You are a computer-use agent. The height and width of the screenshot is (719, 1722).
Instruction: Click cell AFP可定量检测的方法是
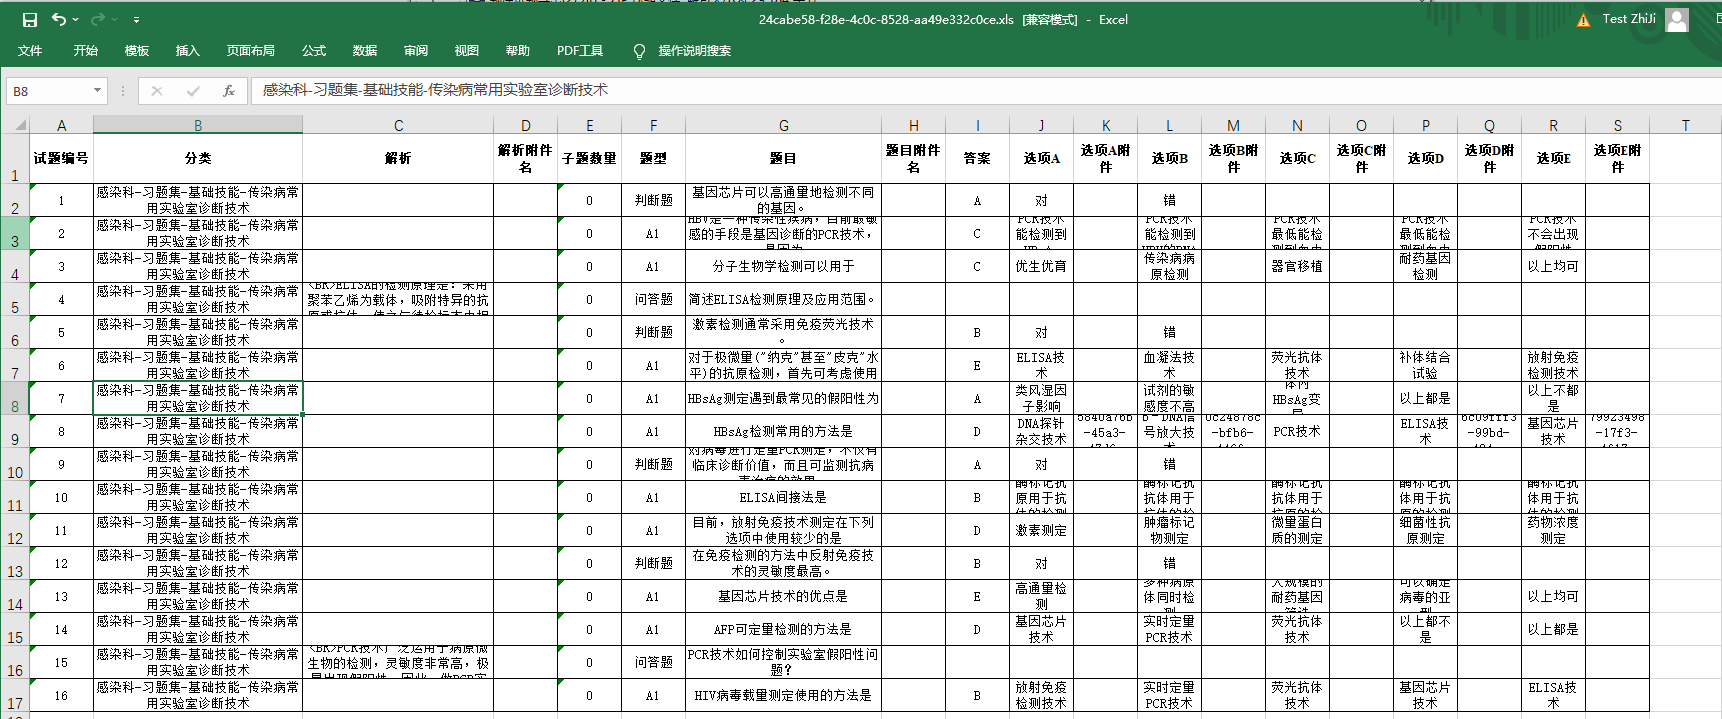pyautogui.click(x=783, y=629)
